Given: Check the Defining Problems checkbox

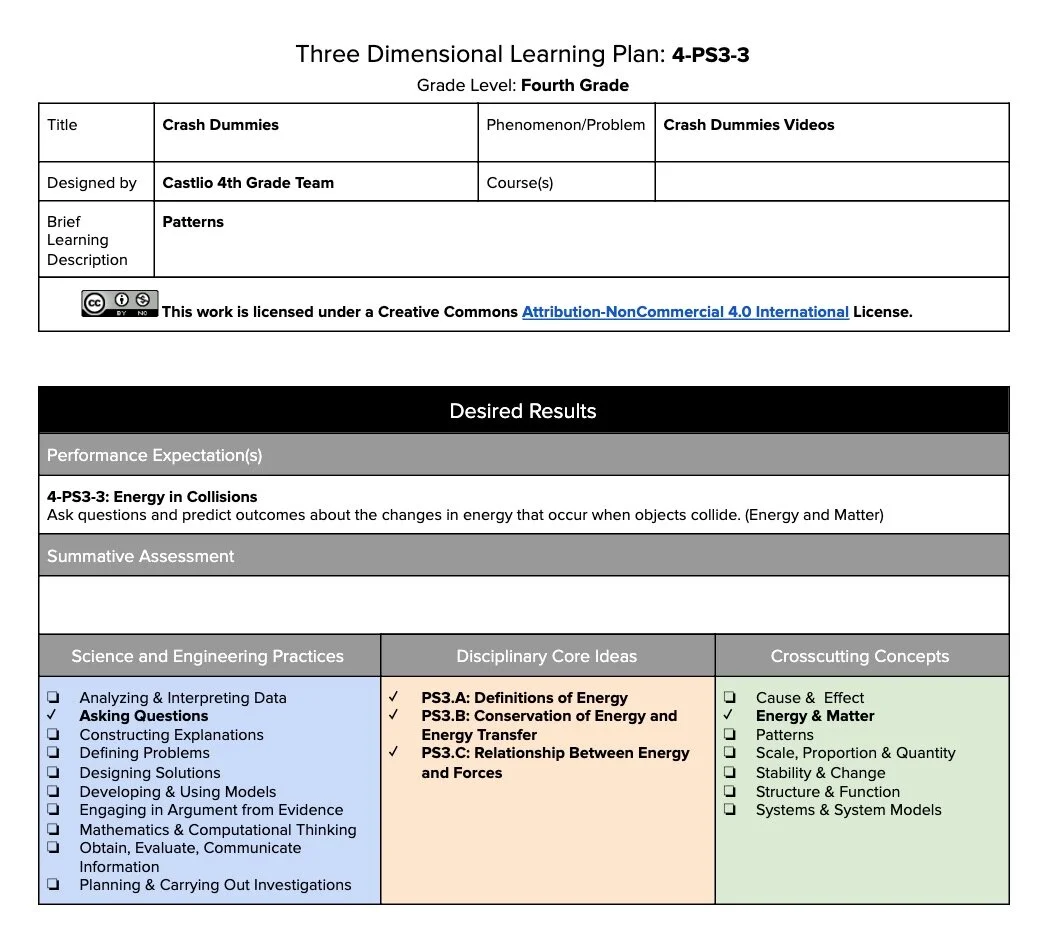Looking at the screenshot, I should pos(54,753).
